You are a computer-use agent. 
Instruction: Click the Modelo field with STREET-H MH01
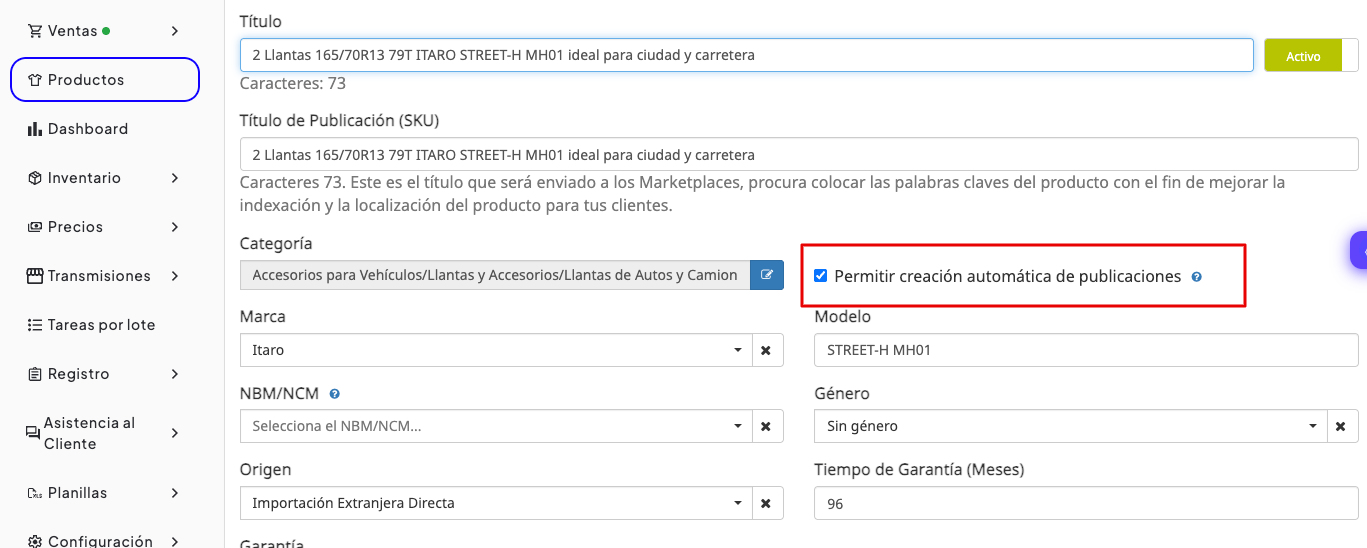click(1087, 350)
